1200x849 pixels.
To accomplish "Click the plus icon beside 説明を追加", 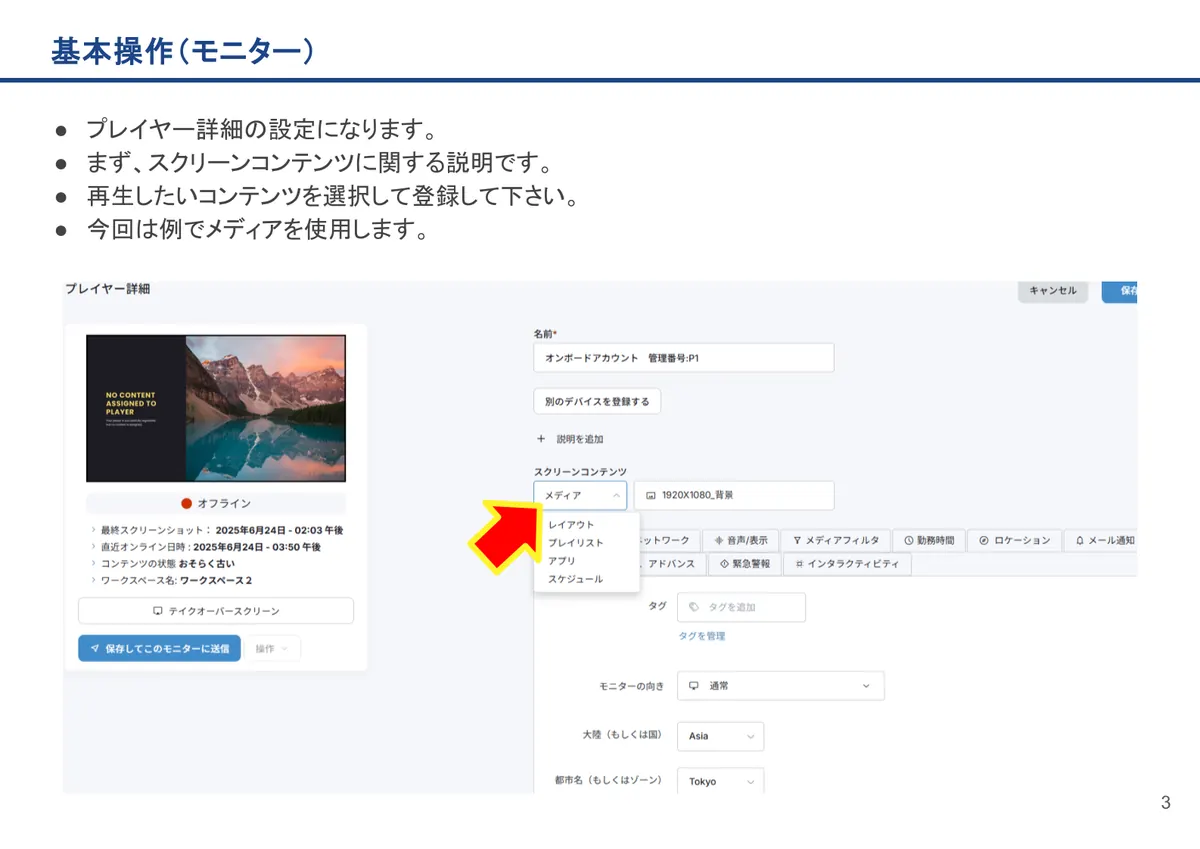I will coord(541,439).
